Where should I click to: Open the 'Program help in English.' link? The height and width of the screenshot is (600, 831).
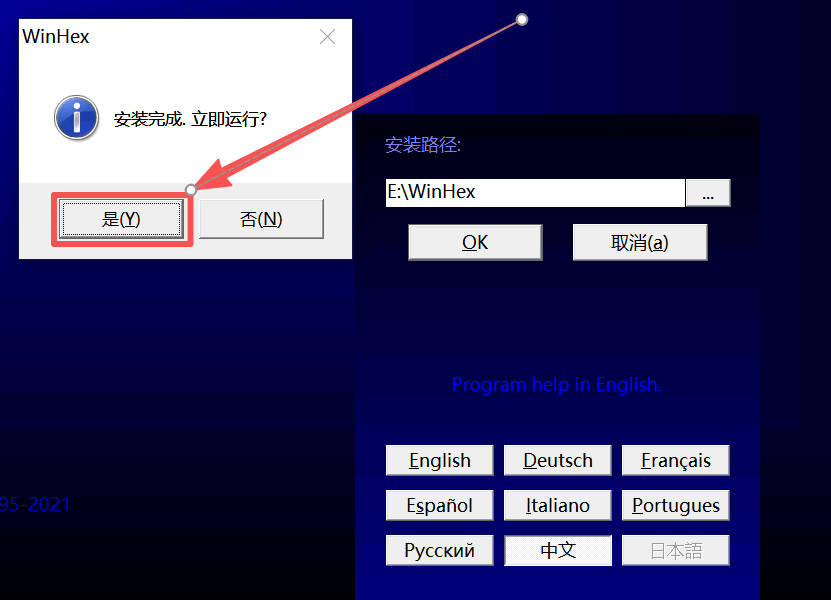556,385
